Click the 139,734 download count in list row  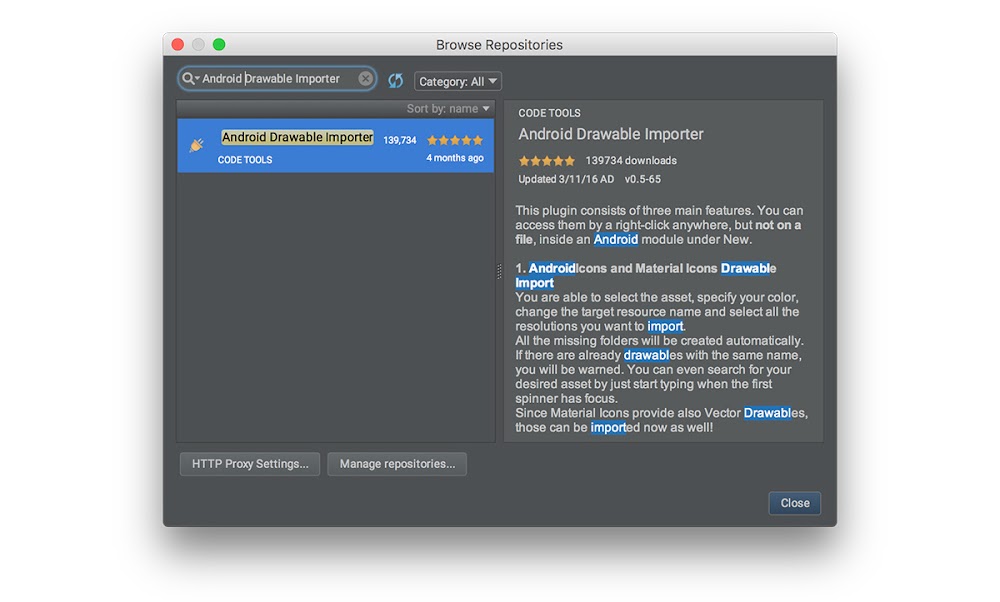click(400, 140)
